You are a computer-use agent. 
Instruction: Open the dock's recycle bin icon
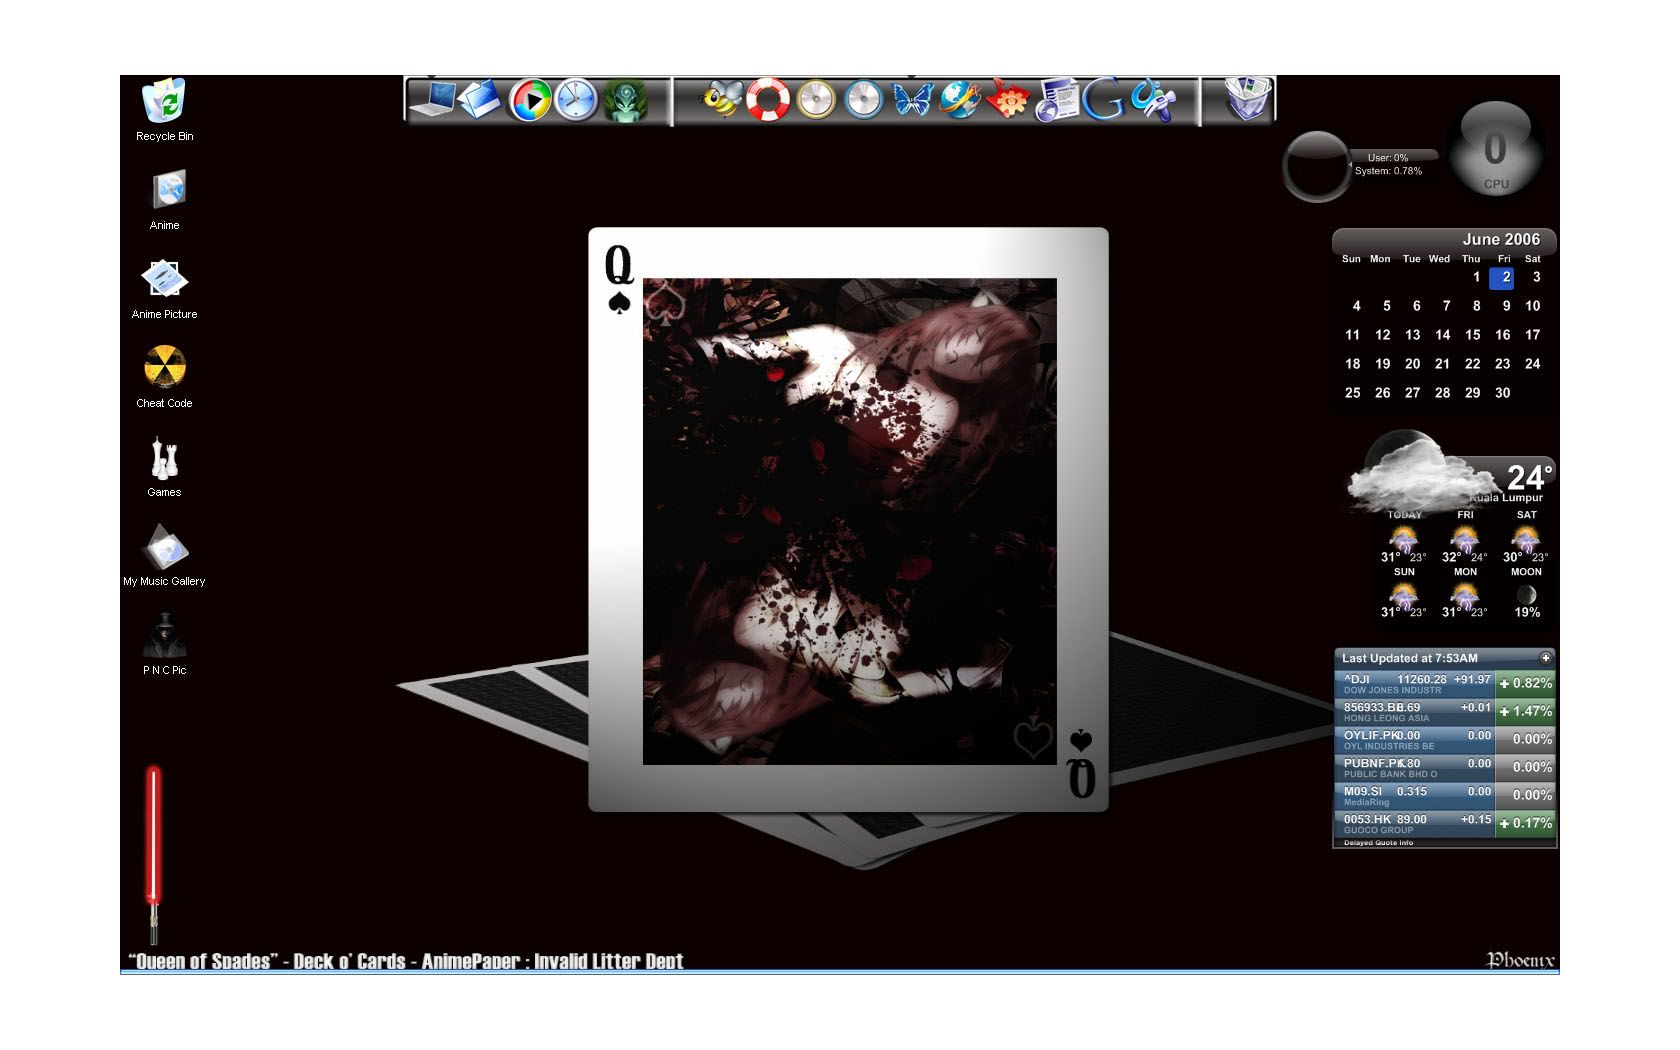pyautogui.click(x=1247, y=100)
